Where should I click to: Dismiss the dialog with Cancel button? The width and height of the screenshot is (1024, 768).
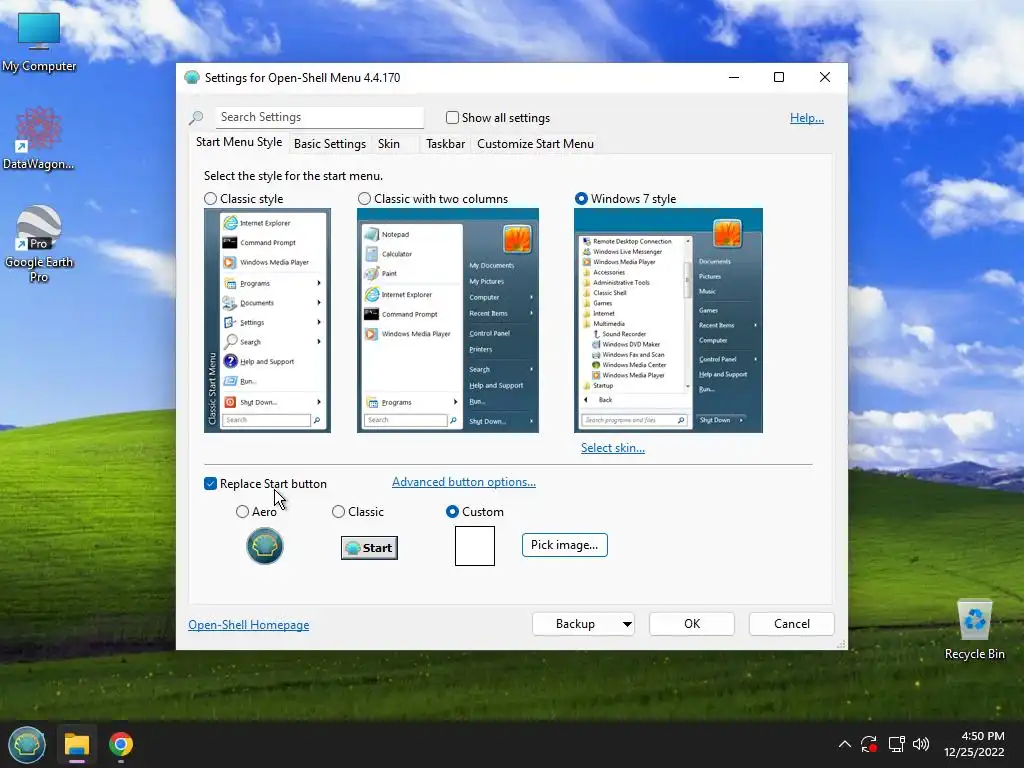point(792,624)
